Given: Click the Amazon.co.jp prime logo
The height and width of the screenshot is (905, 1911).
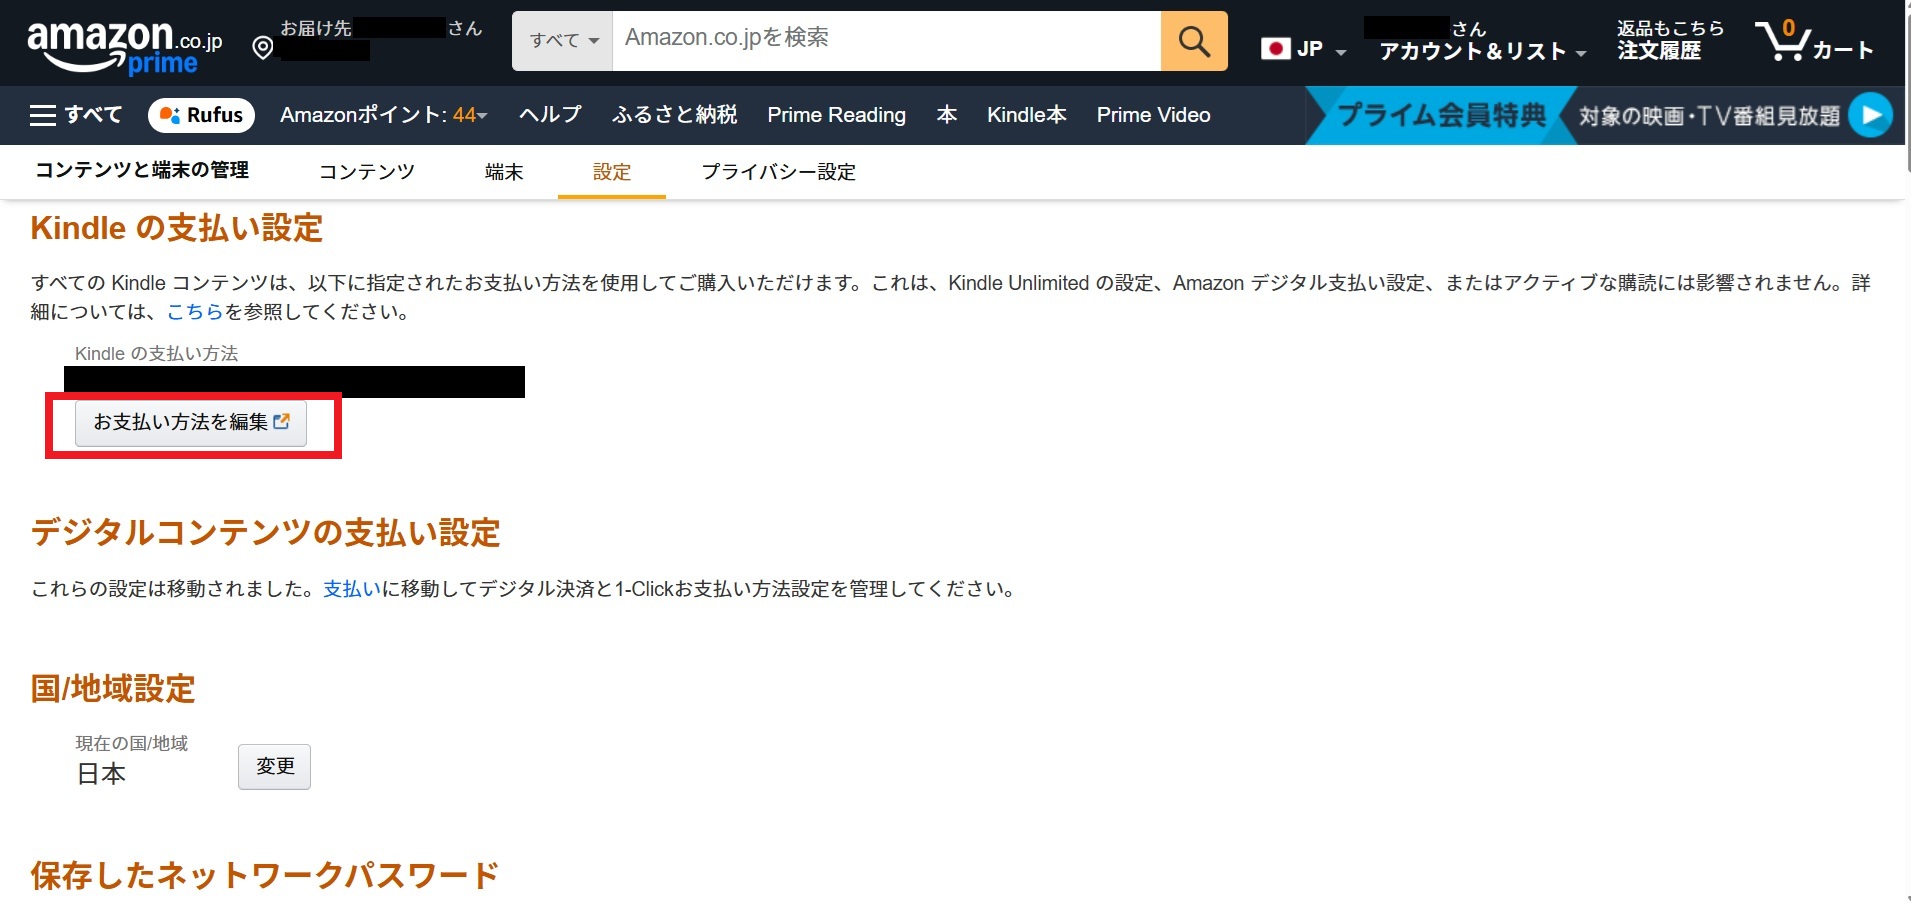Looking at the screenshot, I should (x=124, y=46).
